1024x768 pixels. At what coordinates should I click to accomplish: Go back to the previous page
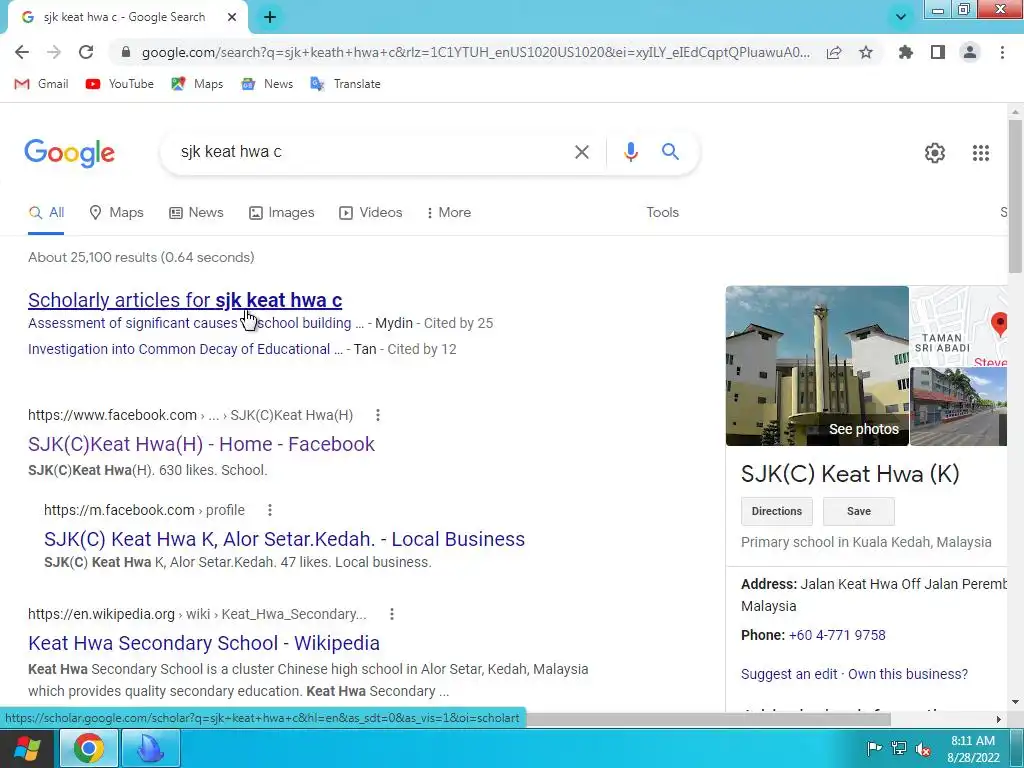(22, 52)
